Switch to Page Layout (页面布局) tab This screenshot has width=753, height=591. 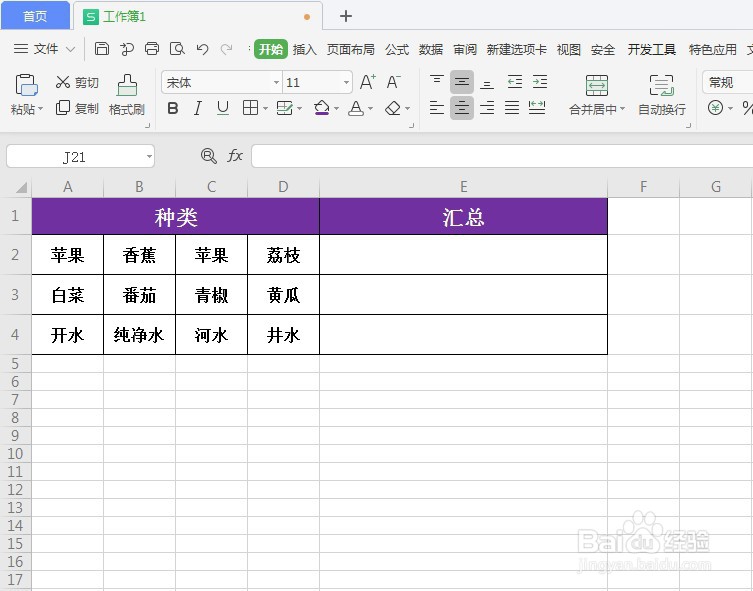point(351,49)
